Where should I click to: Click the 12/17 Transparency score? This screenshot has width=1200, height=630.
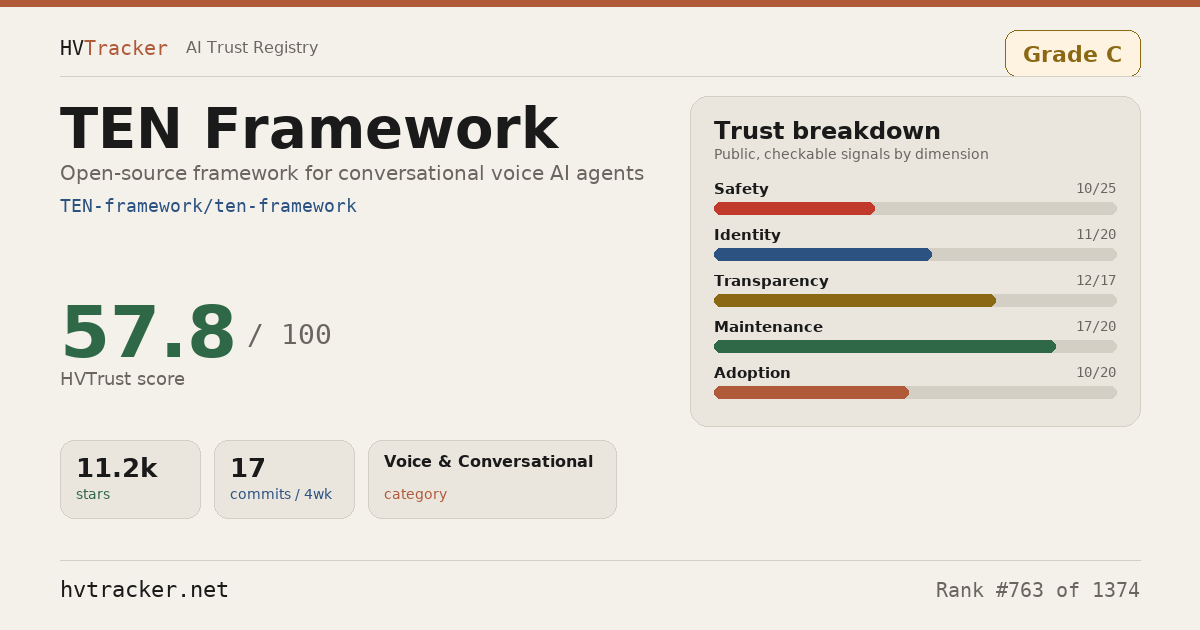pos(1096,281)
